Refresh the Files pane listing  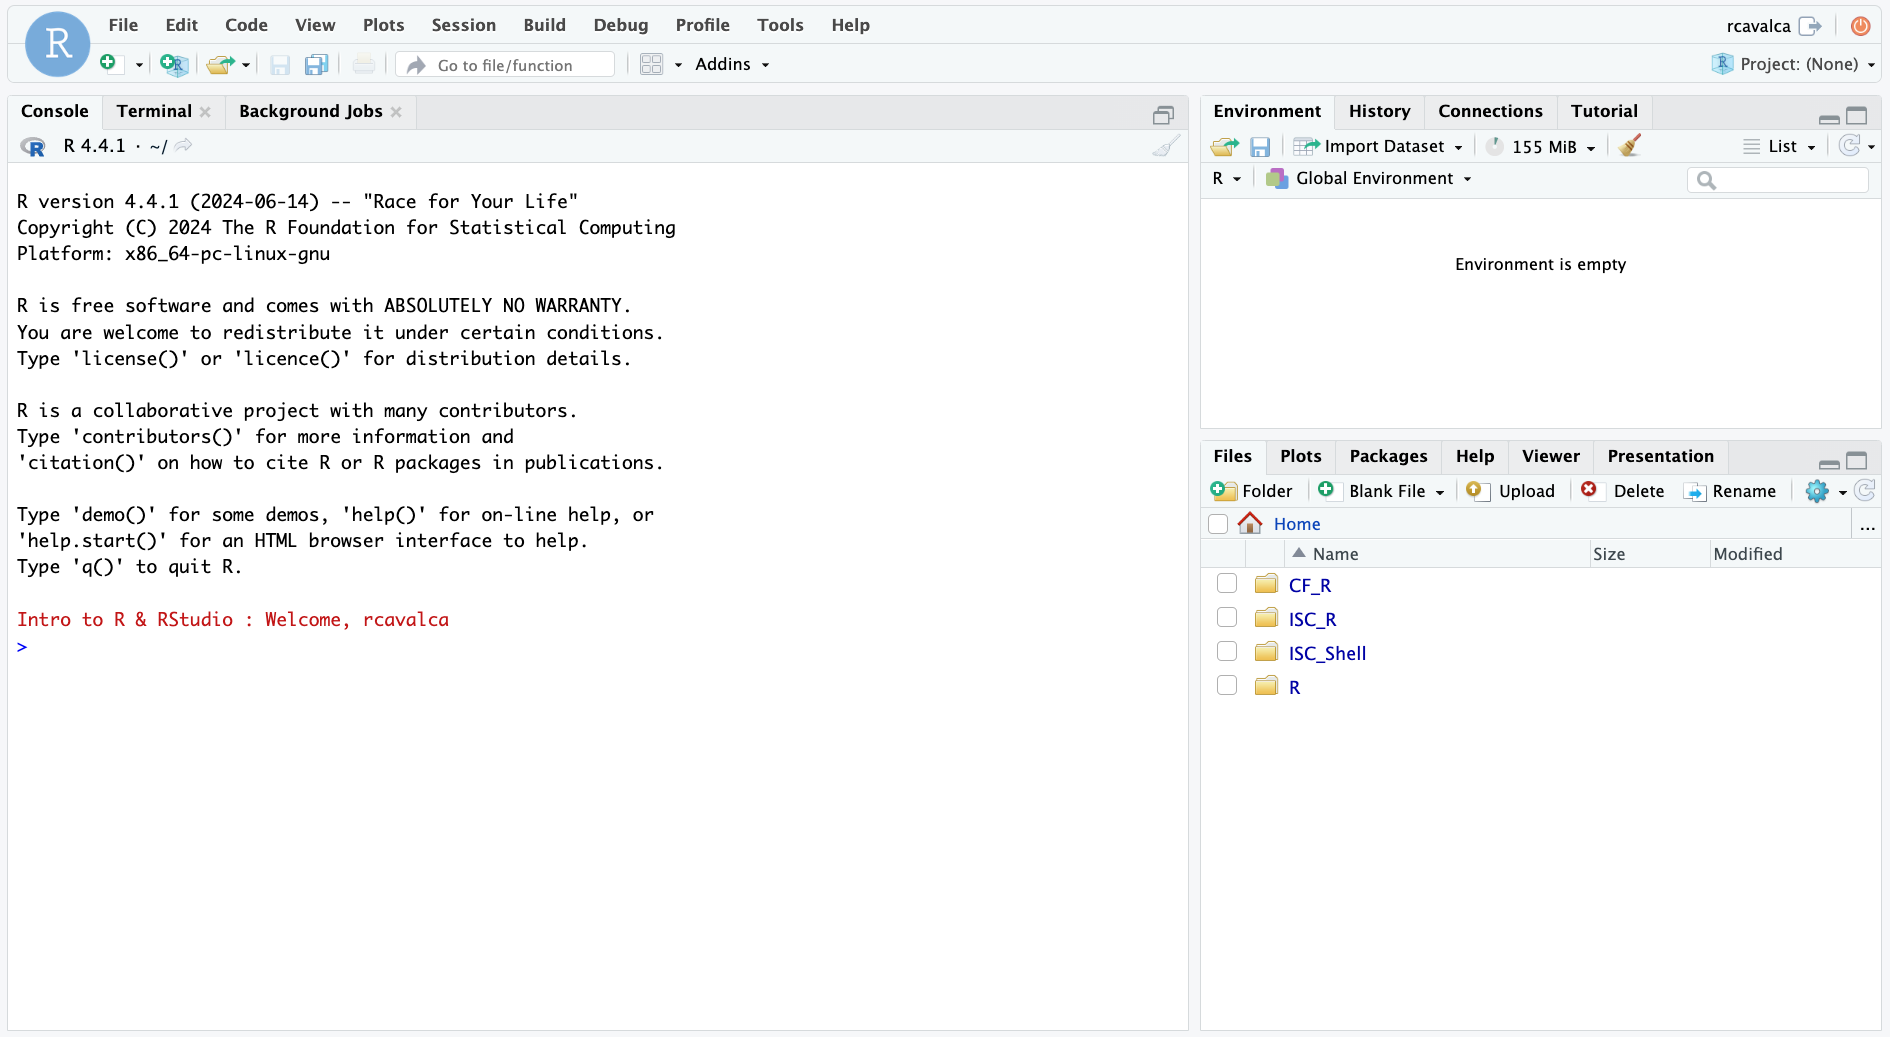click(x=1865, y=490)
